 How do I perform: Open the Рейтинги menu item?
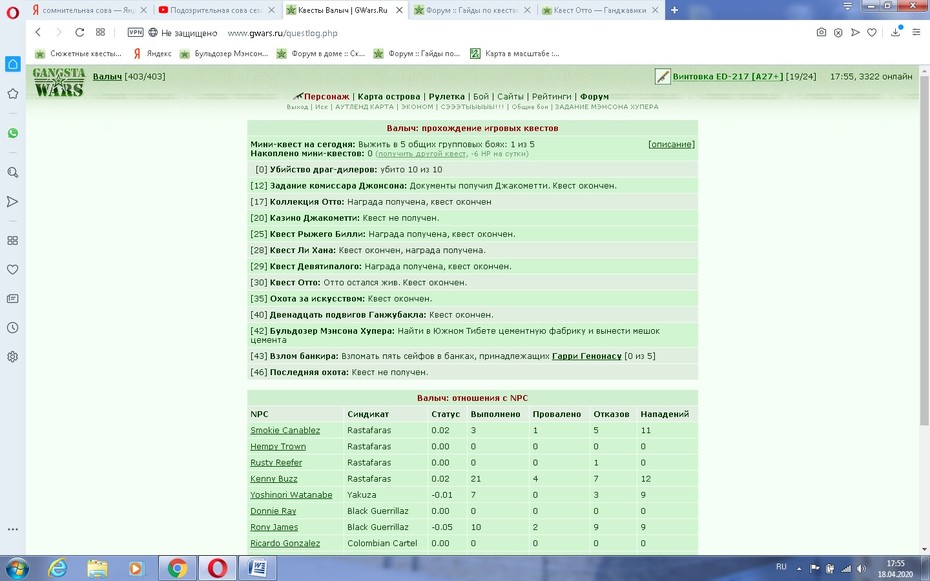coord(552,97)
